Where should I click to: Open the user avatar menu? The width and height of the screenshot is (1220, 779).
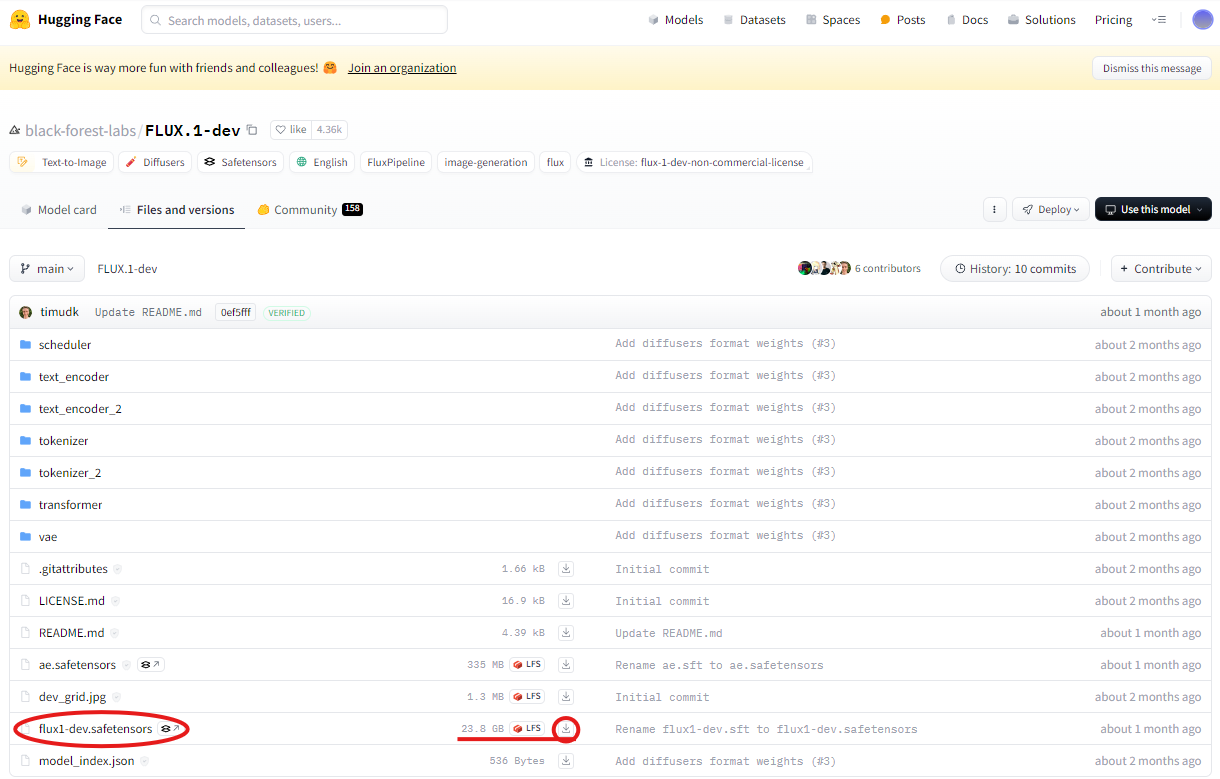1202,20
